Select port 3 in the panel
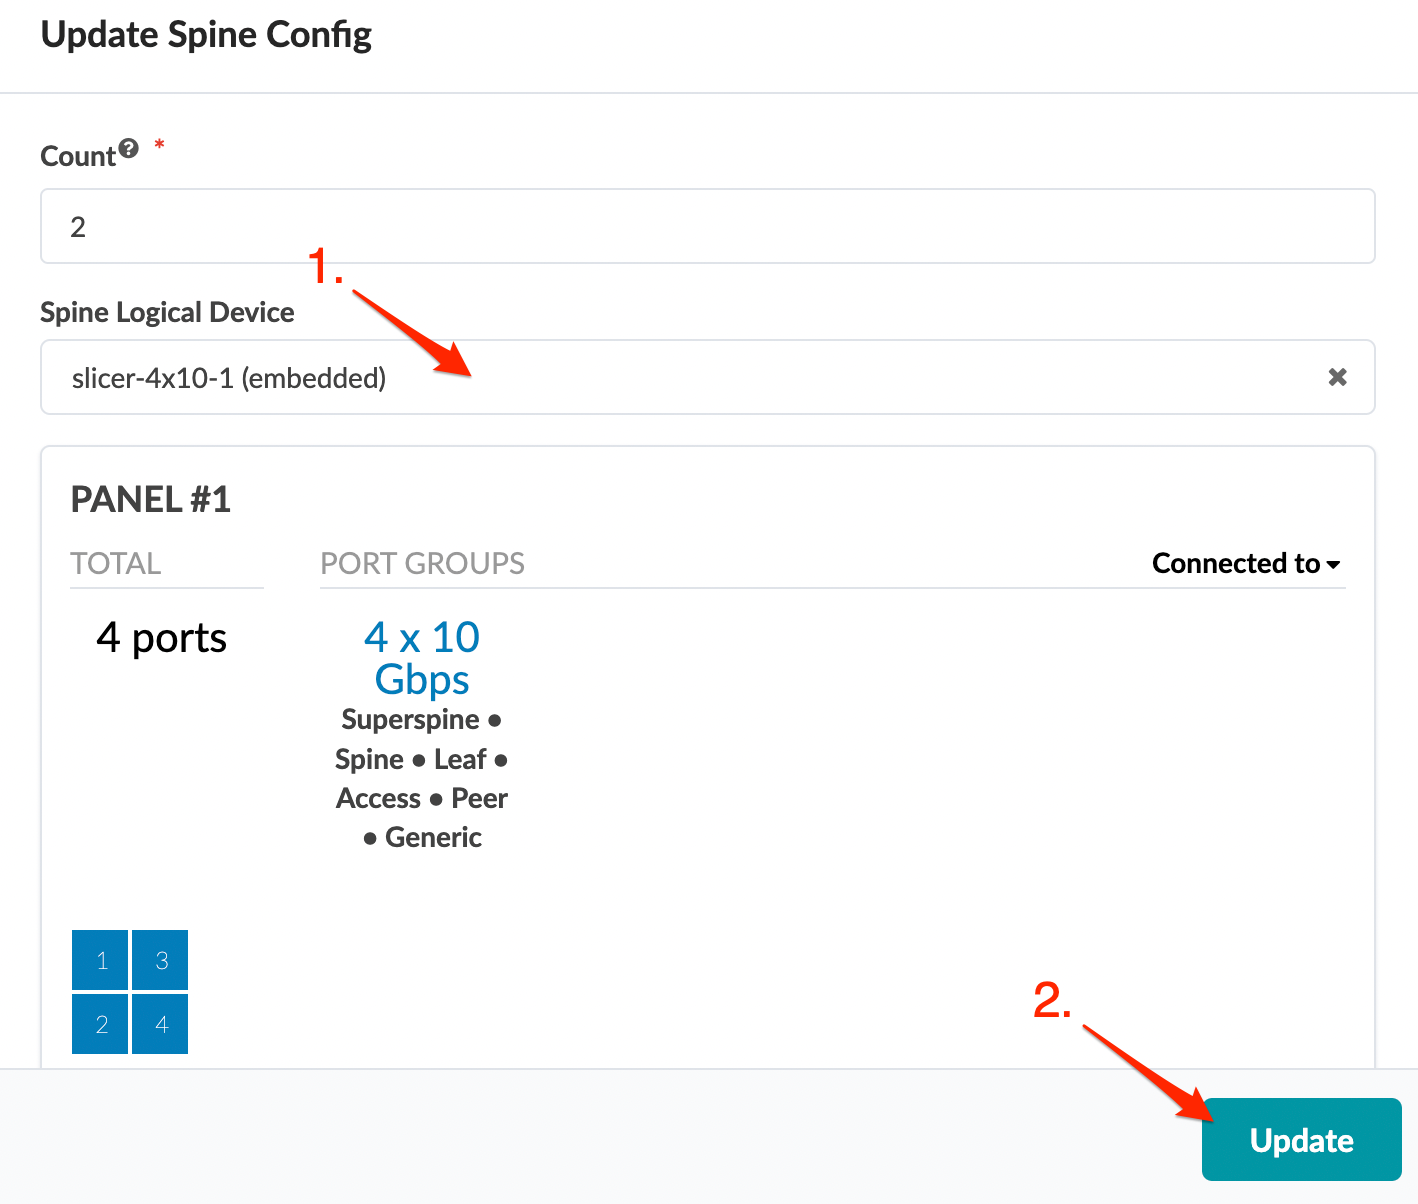Viewport: 1418px width, 1204px height. [x=160, y=961]
